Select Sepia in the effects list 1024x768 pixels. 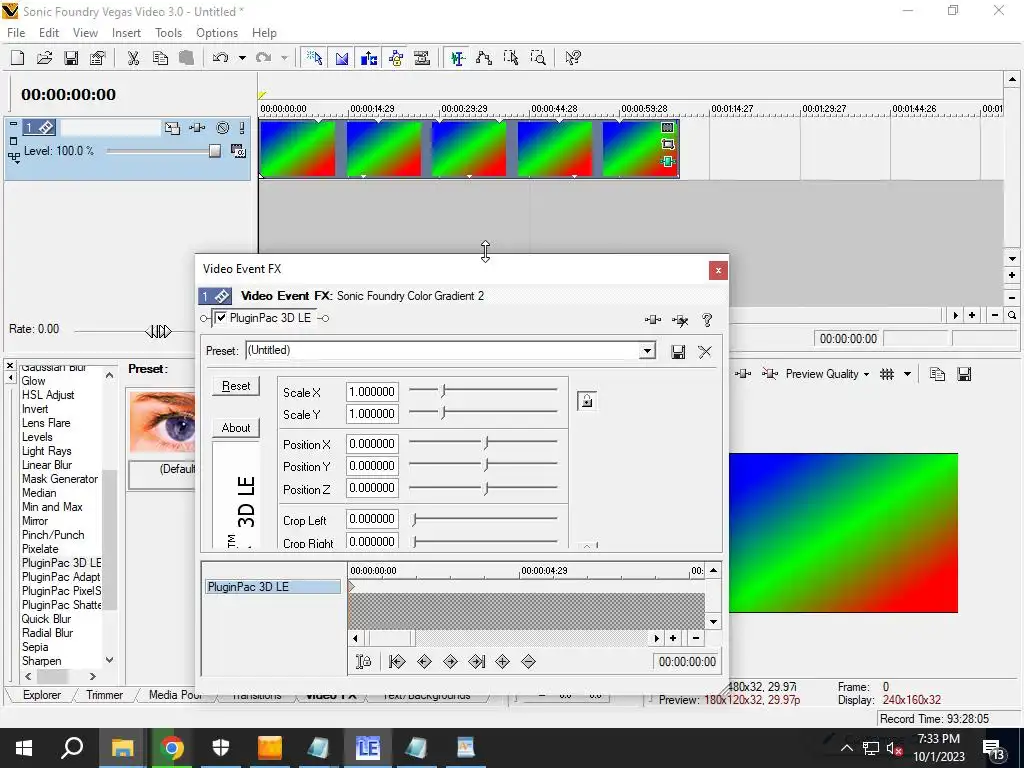point(35,647)
